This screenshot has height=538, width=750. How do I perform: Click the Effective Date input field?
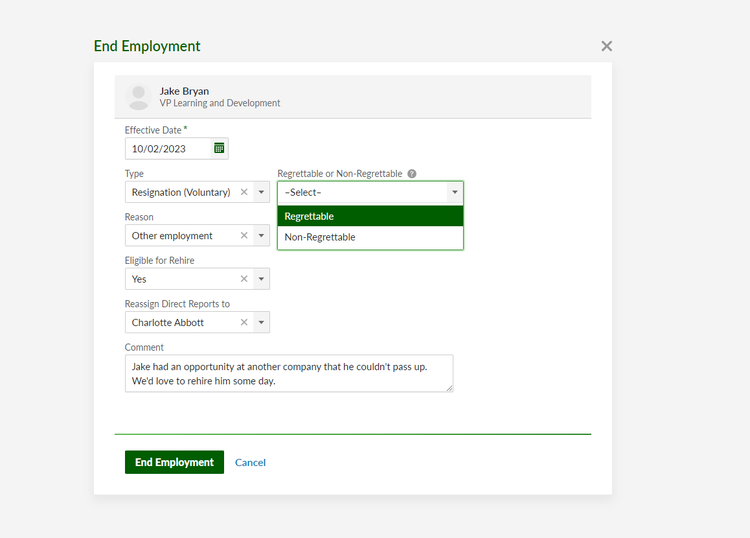pyautogui.click(x=168, y=149)
